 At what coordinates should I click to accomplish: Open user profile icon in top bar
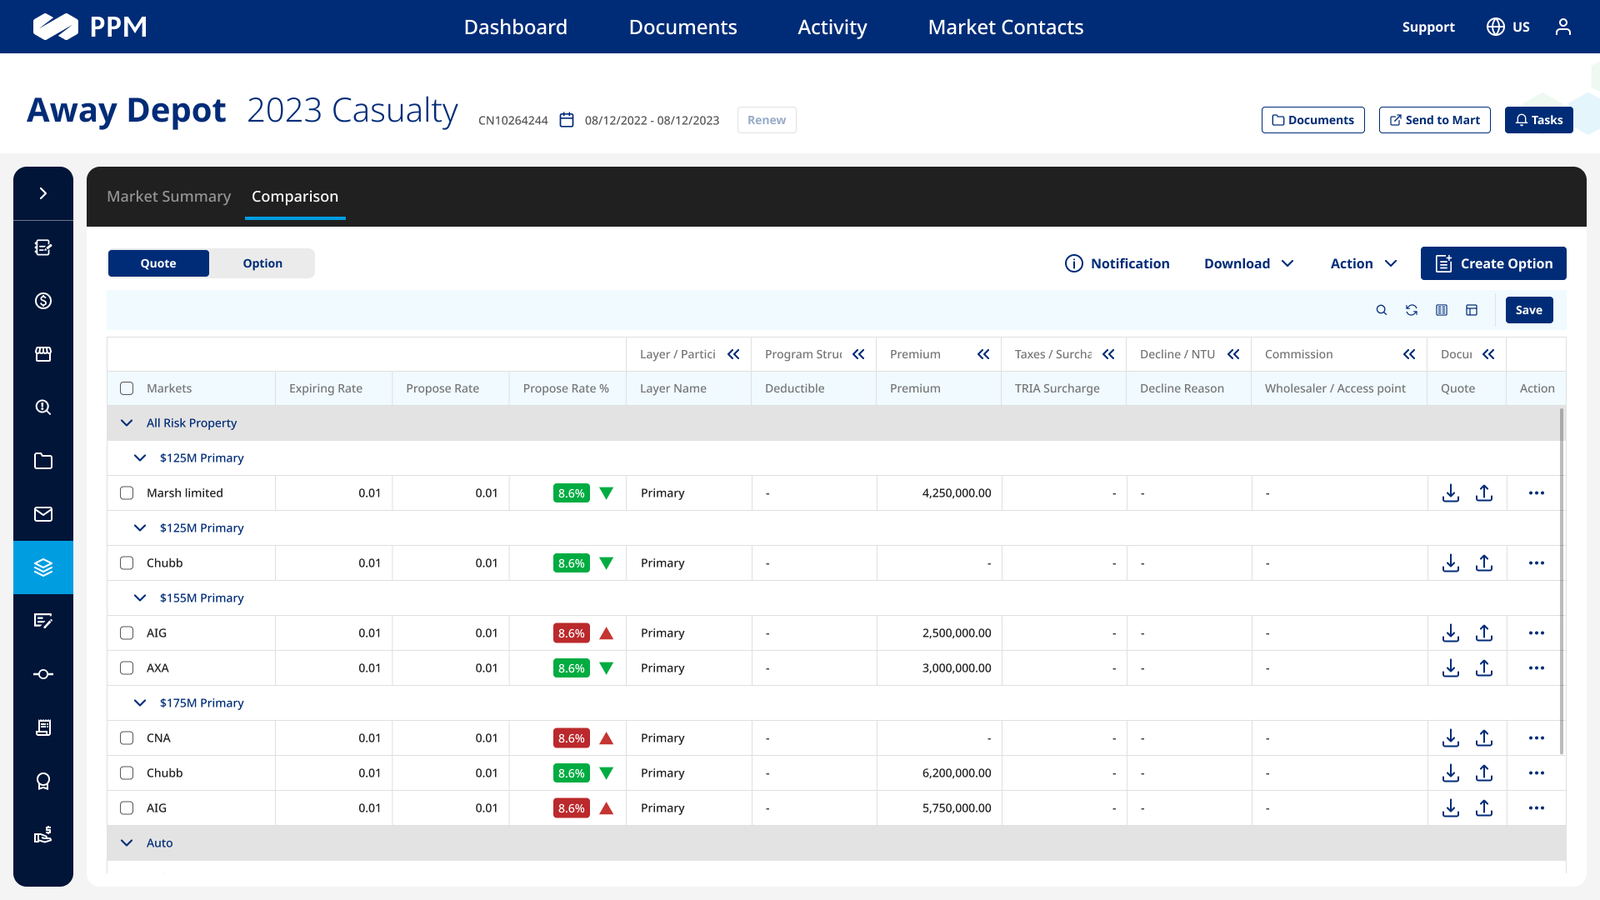[1563, 27]
